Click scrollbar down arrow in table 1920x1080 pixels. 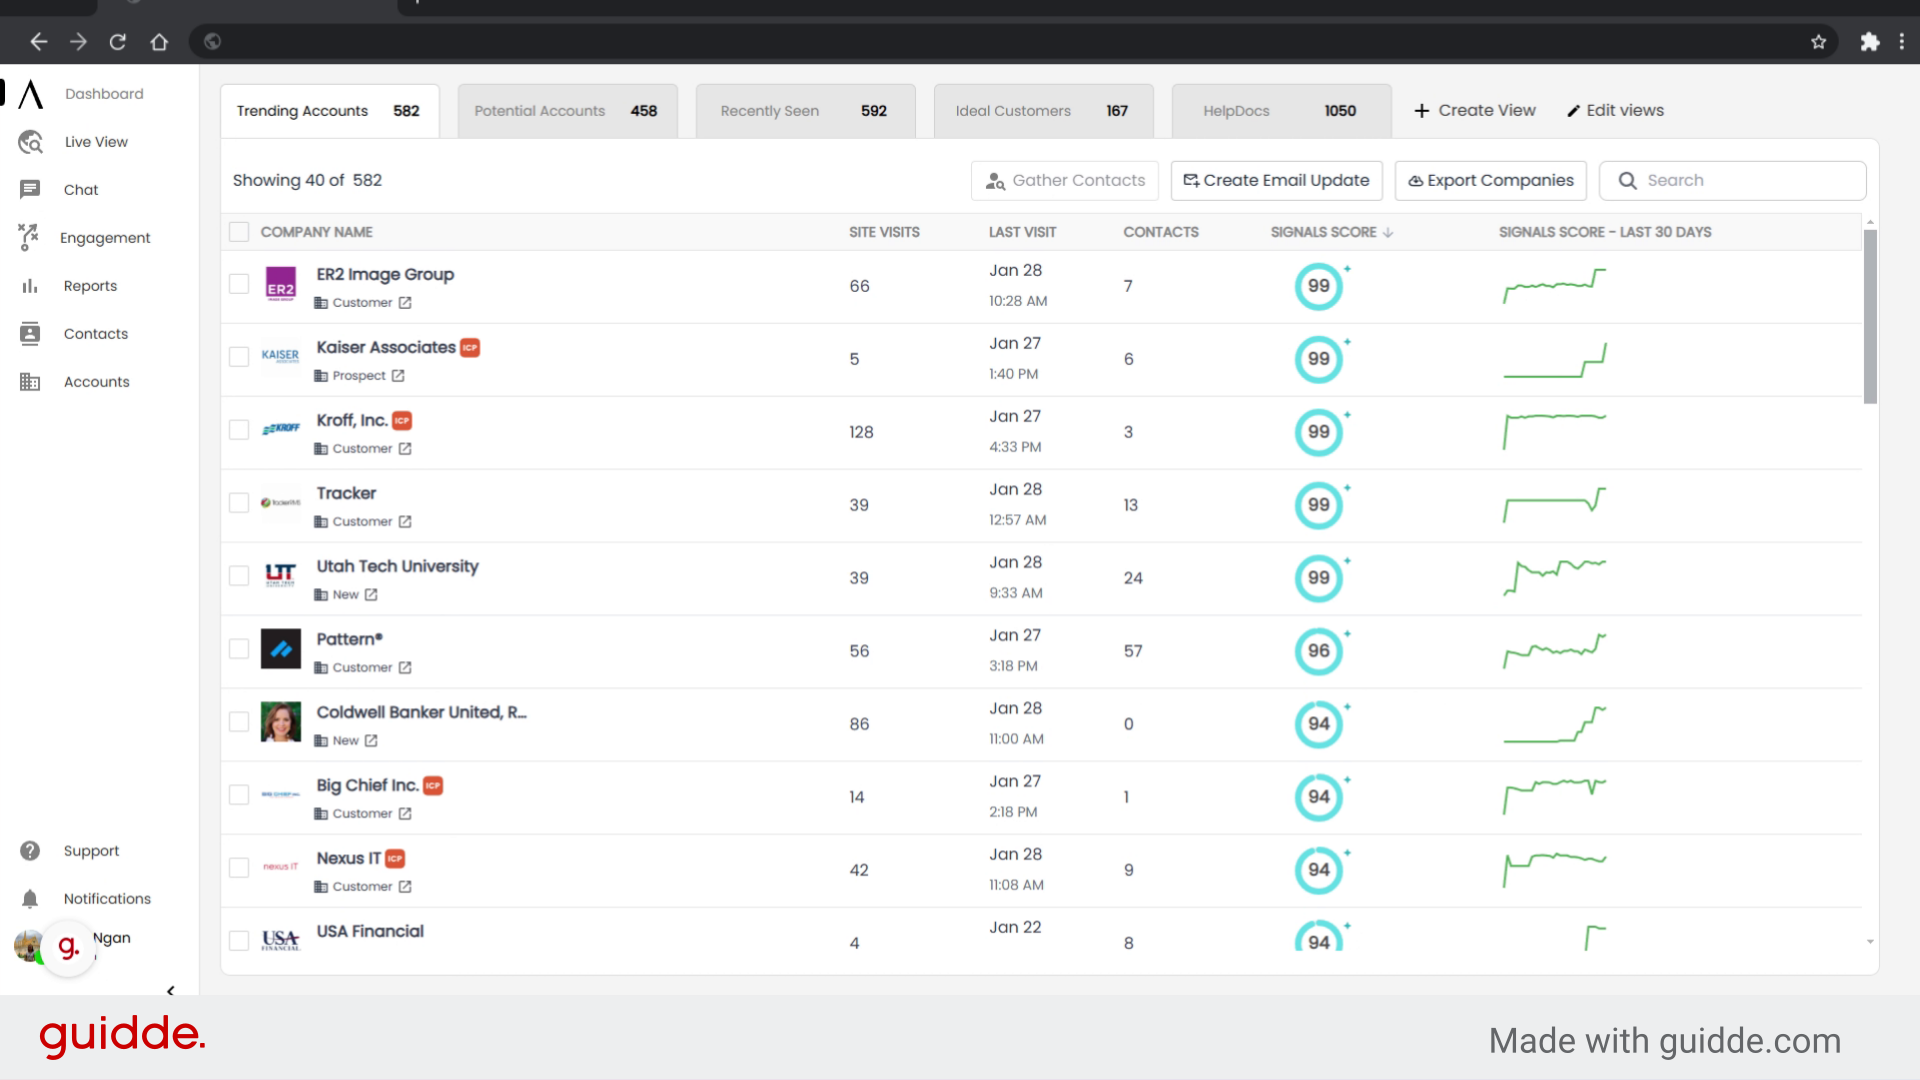coord(1870,942)
